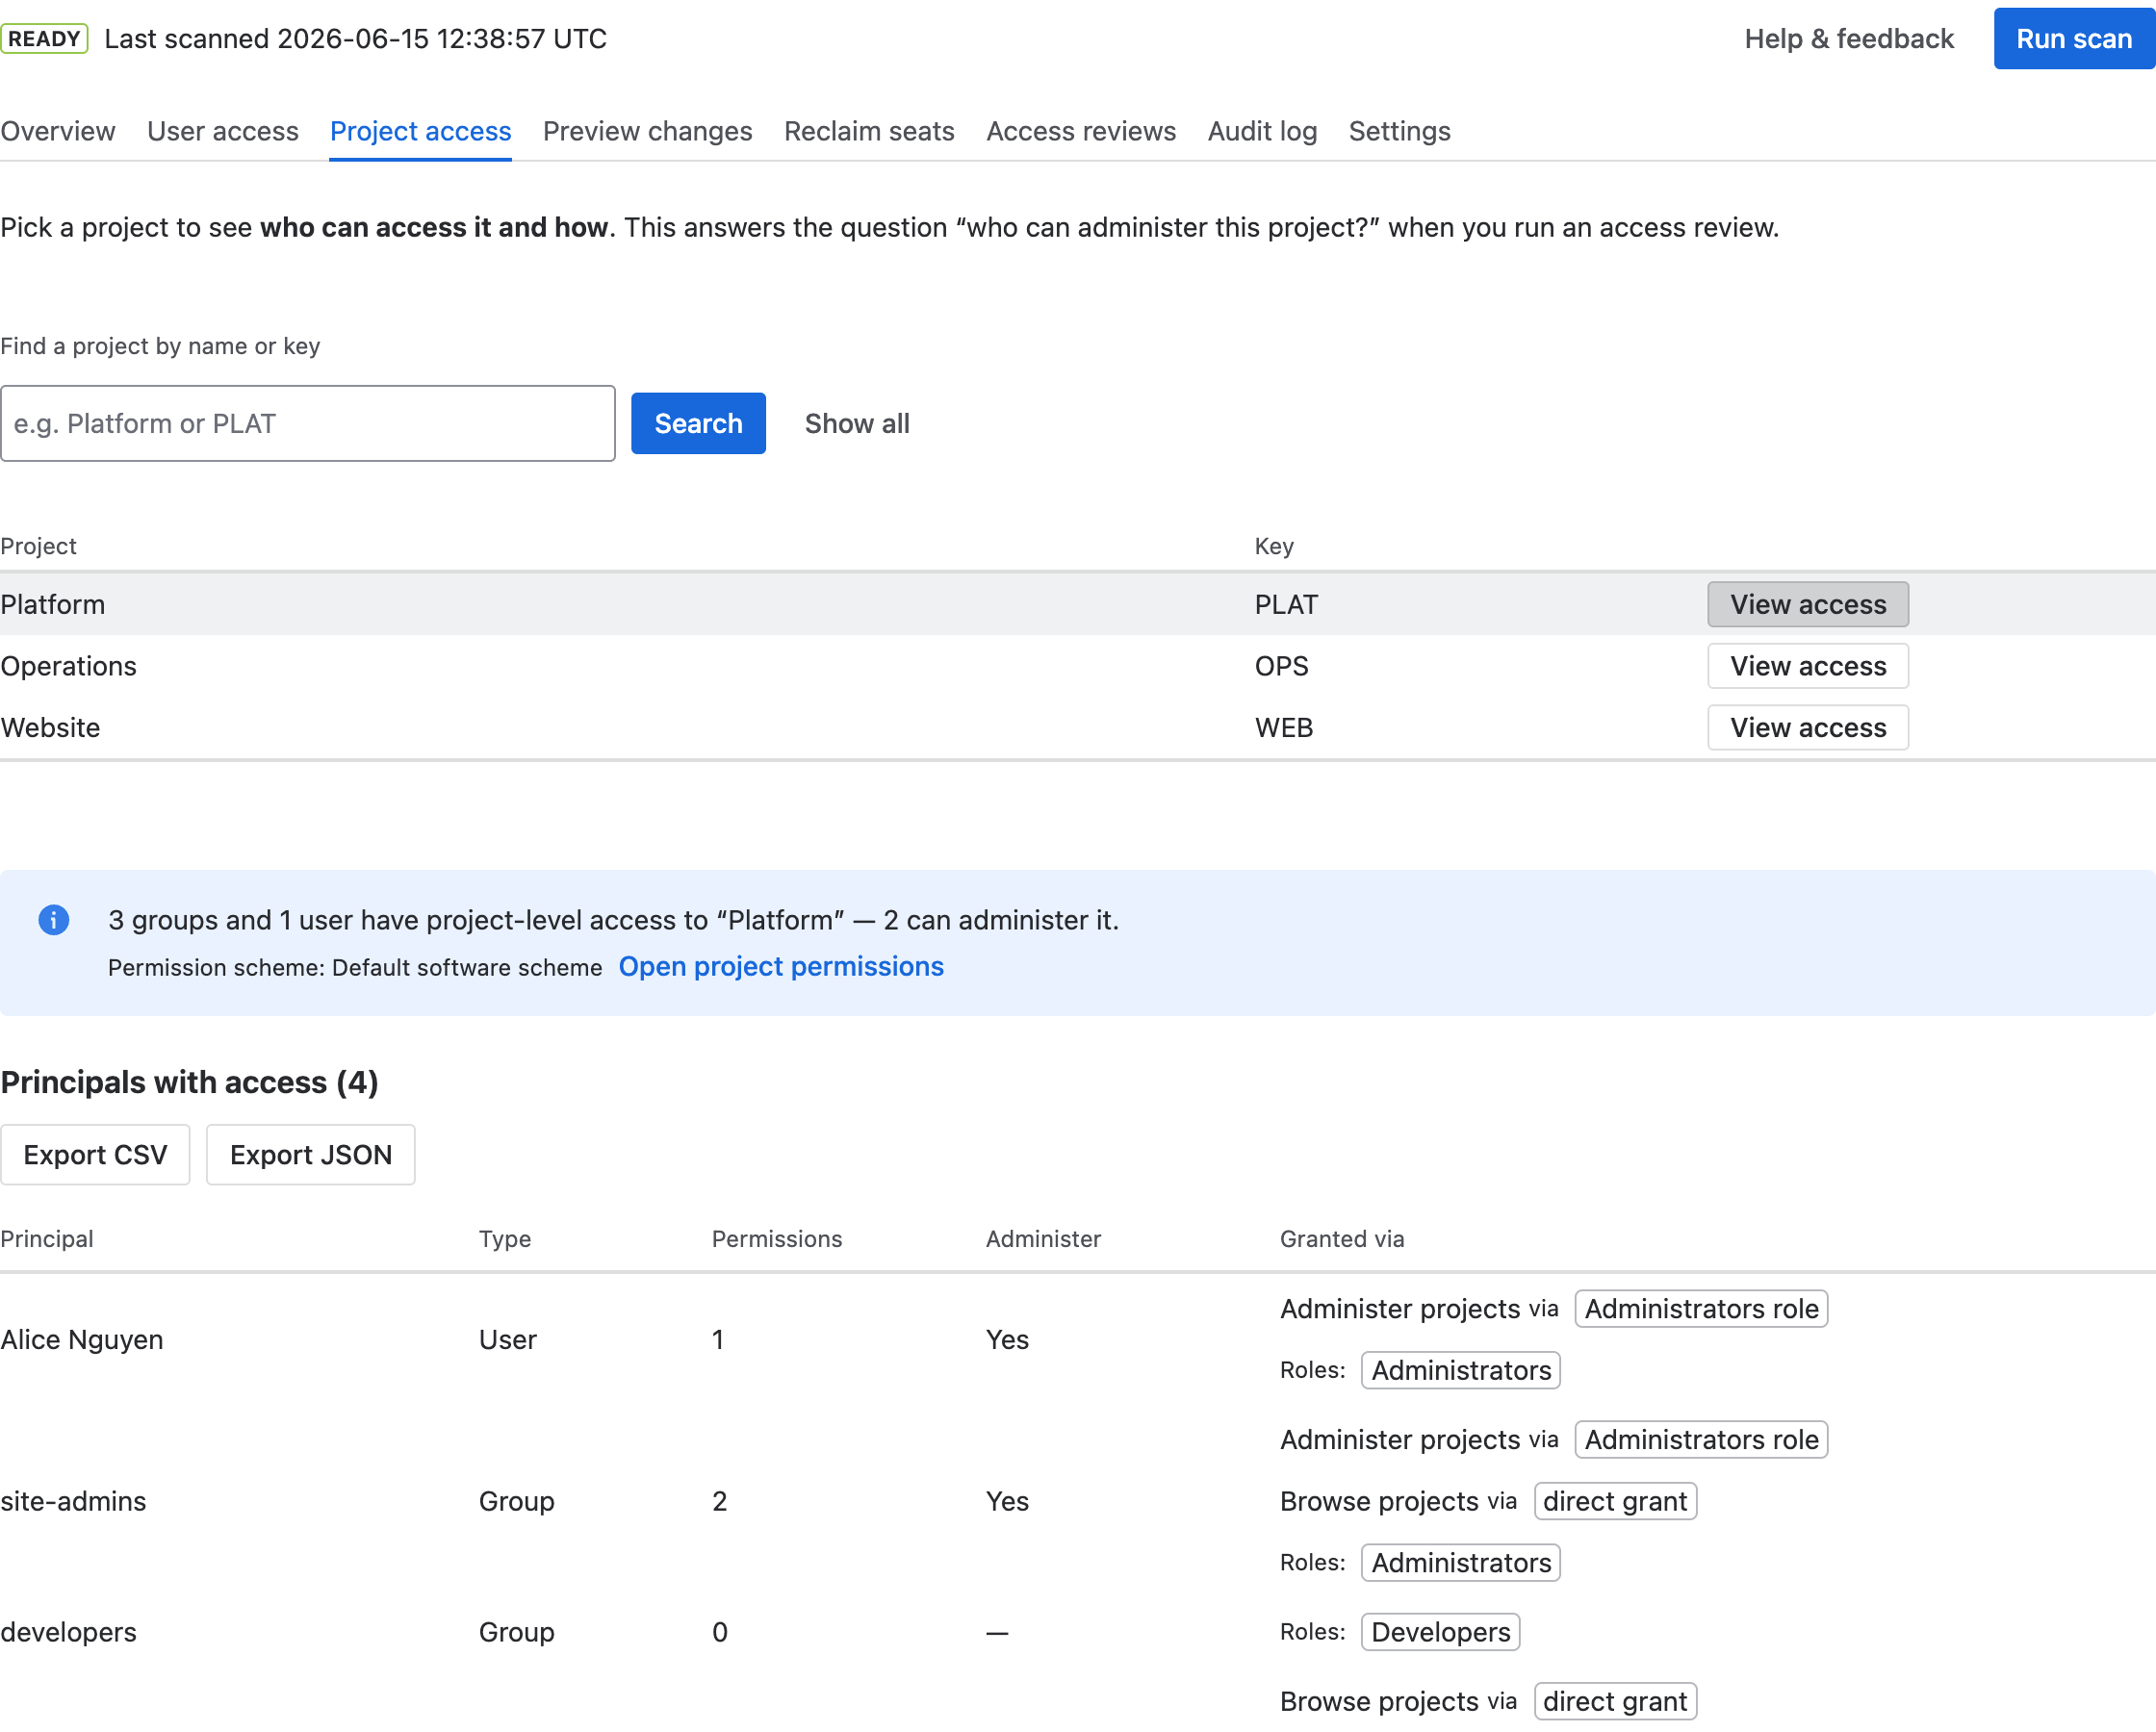
Task: Open the Overview tab
Action: pos(58,131)
